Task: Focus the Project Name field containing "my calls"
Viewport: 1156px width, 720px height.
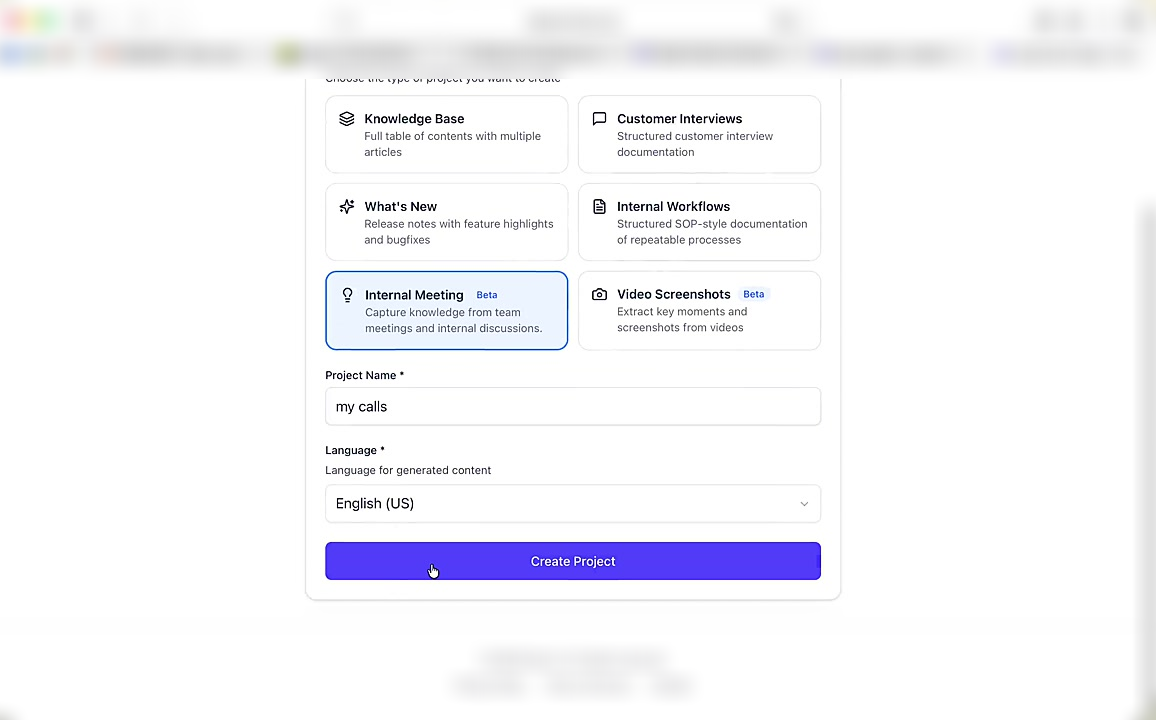Action: 572,407
